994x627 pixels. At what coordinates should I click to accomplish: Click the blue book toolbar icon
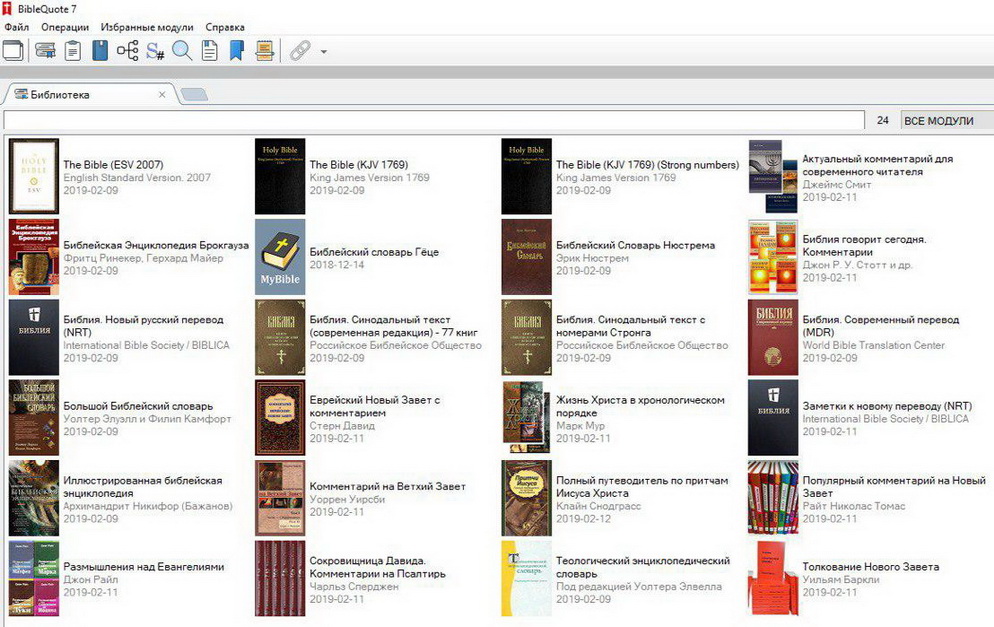(x=100, y=50)
